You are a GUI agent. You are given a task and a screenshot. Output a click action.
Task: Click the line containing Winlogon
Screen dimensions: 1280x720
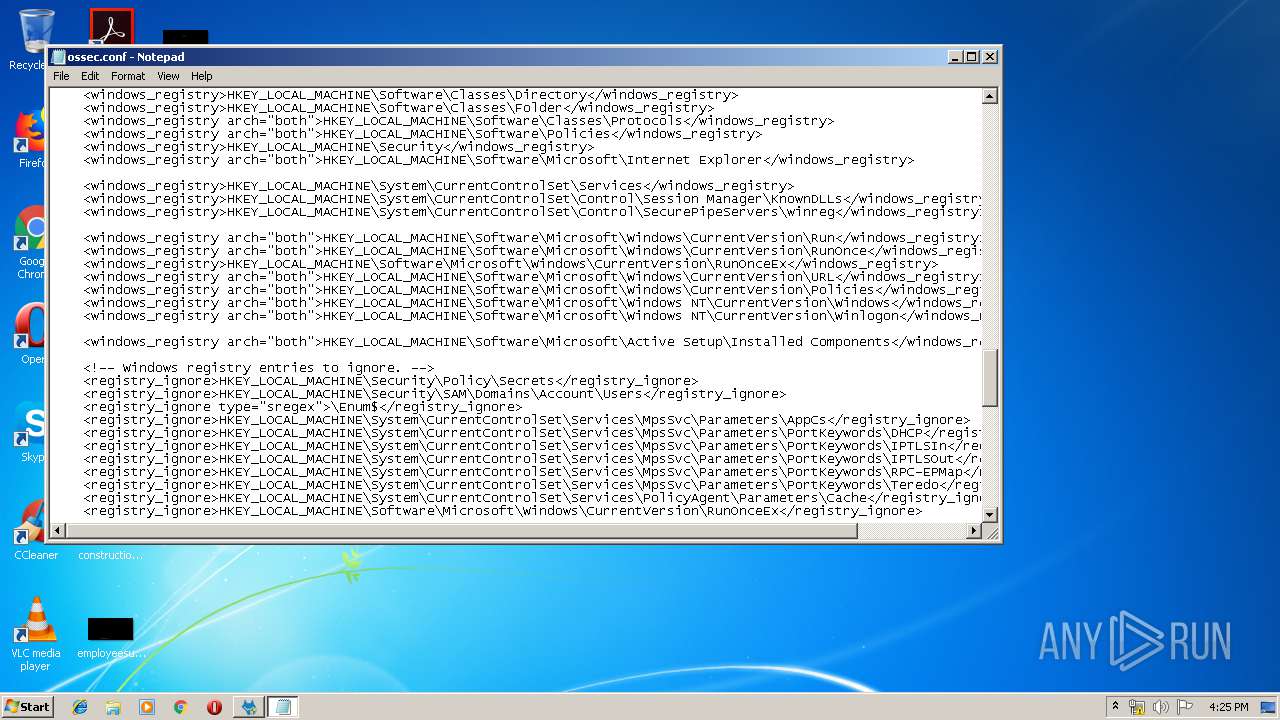coord(533,316)
